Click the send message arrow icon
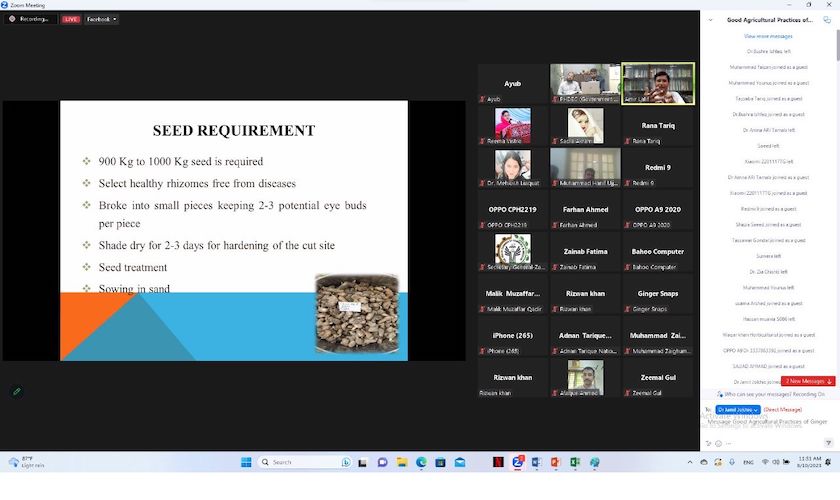Viewport: 840px width, 500px height. click(826, 443)
